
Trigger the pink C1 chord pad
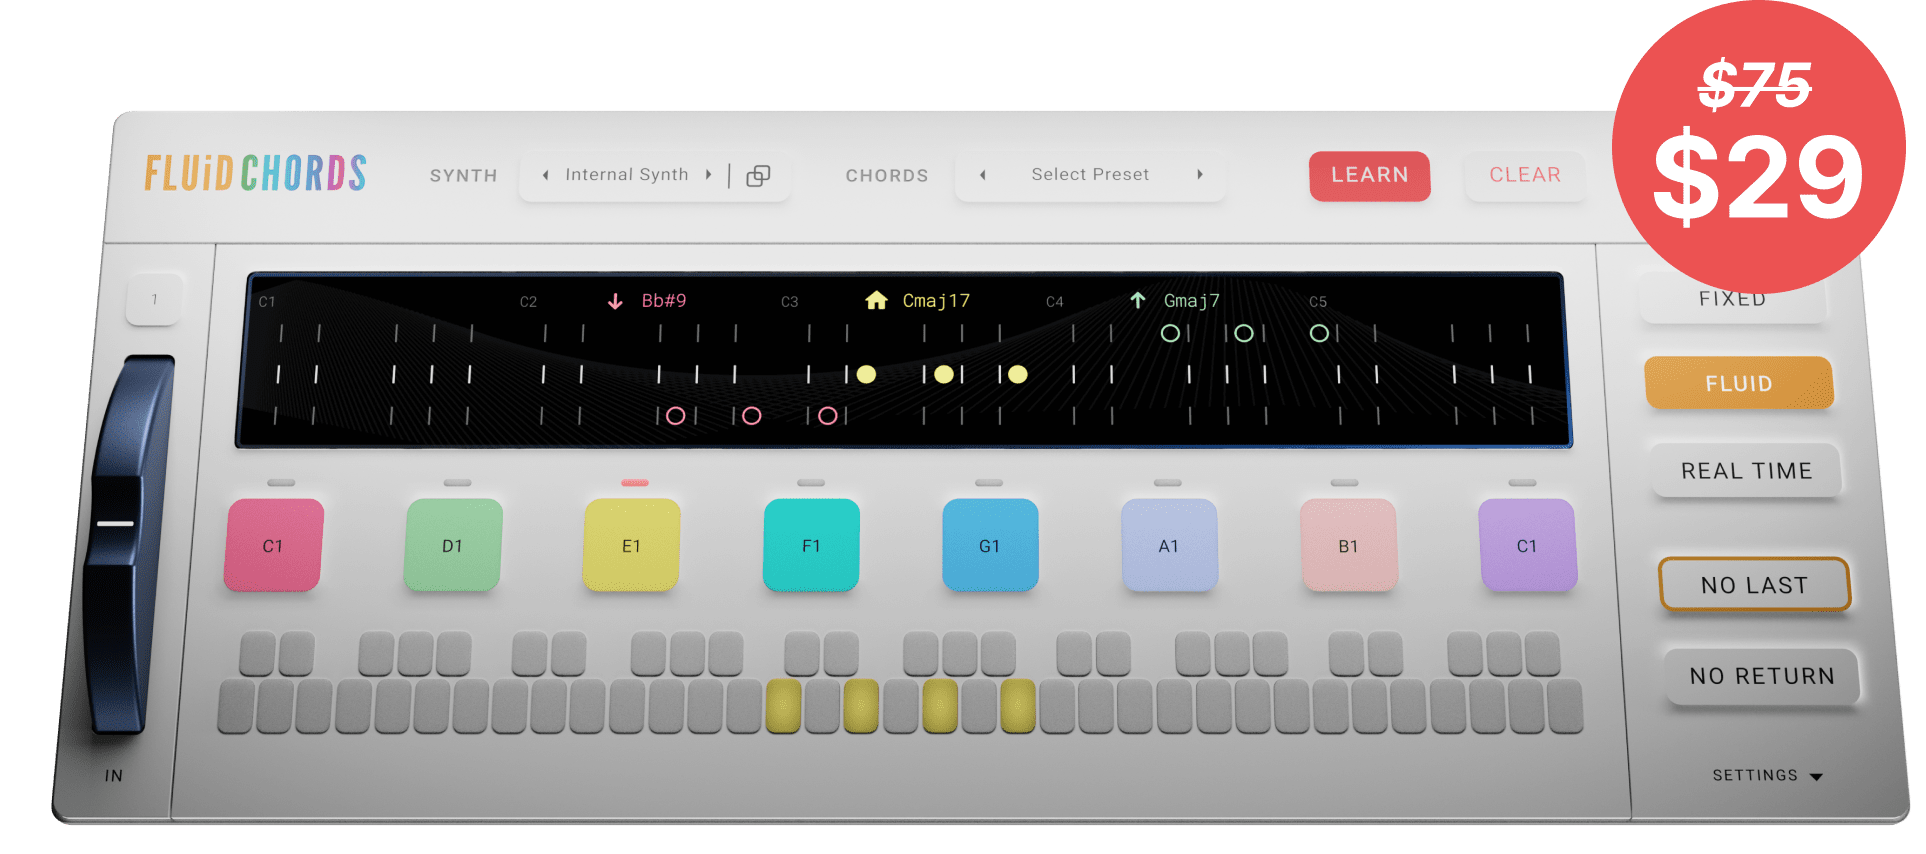pos(273,546)
